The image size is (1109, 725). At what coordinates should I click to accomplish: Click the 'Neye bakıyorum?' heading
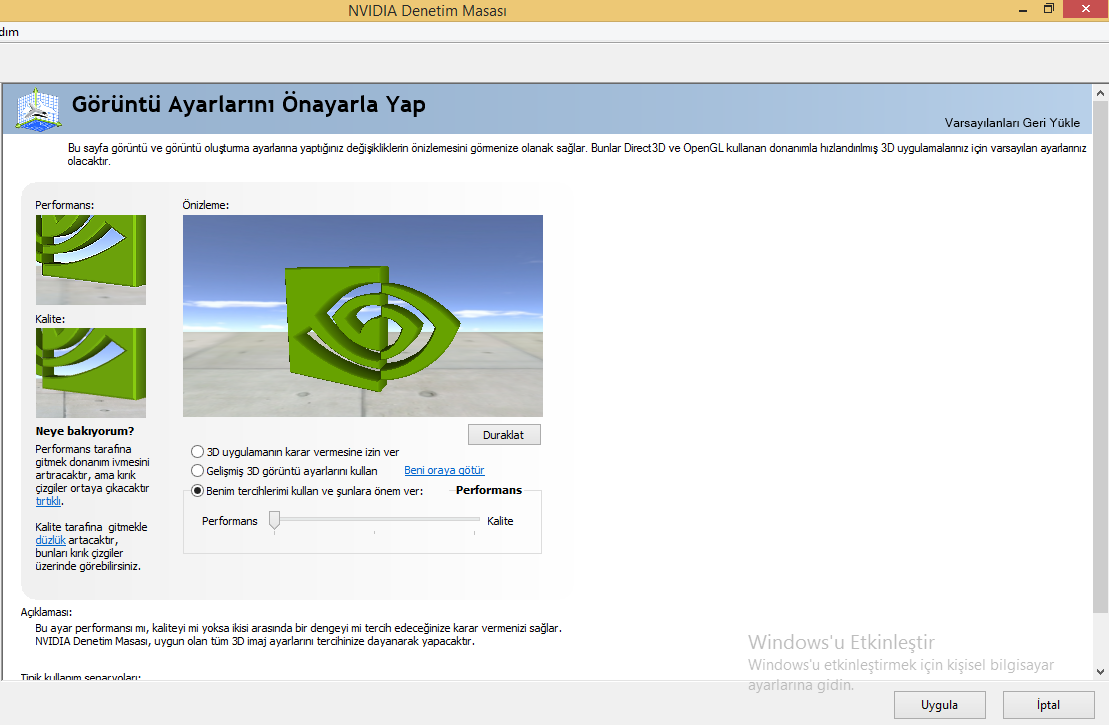pos(85,431)
